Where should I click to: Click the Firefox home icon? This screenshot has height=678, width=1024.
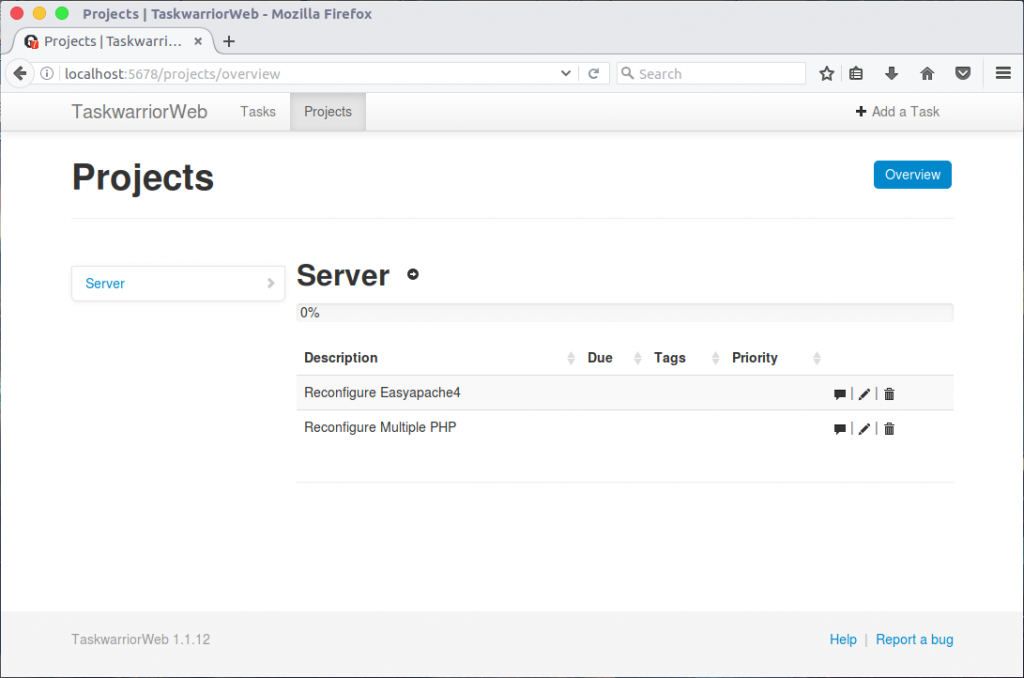pyautogui.click(x=927, y=73)
